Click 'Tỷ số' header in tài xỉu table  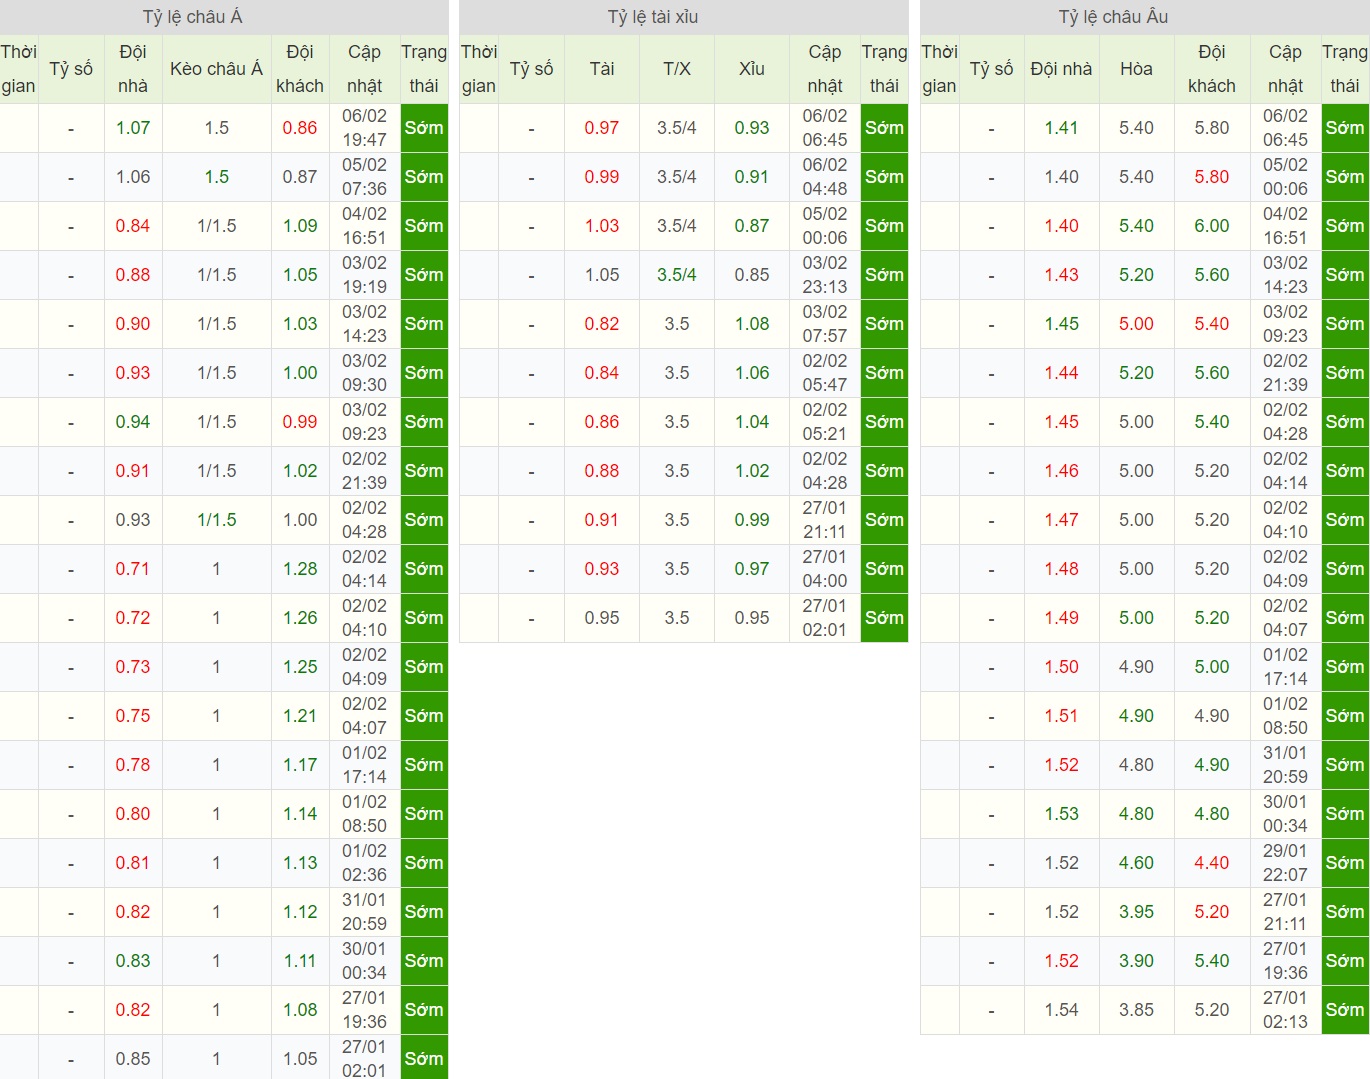pos(531,69)
